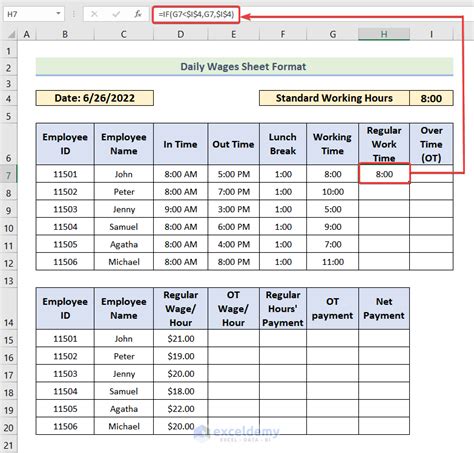Select Employee ID 11503 in first table
The height and width of the screenshot is (453, 474).
[x=65, y=209]
